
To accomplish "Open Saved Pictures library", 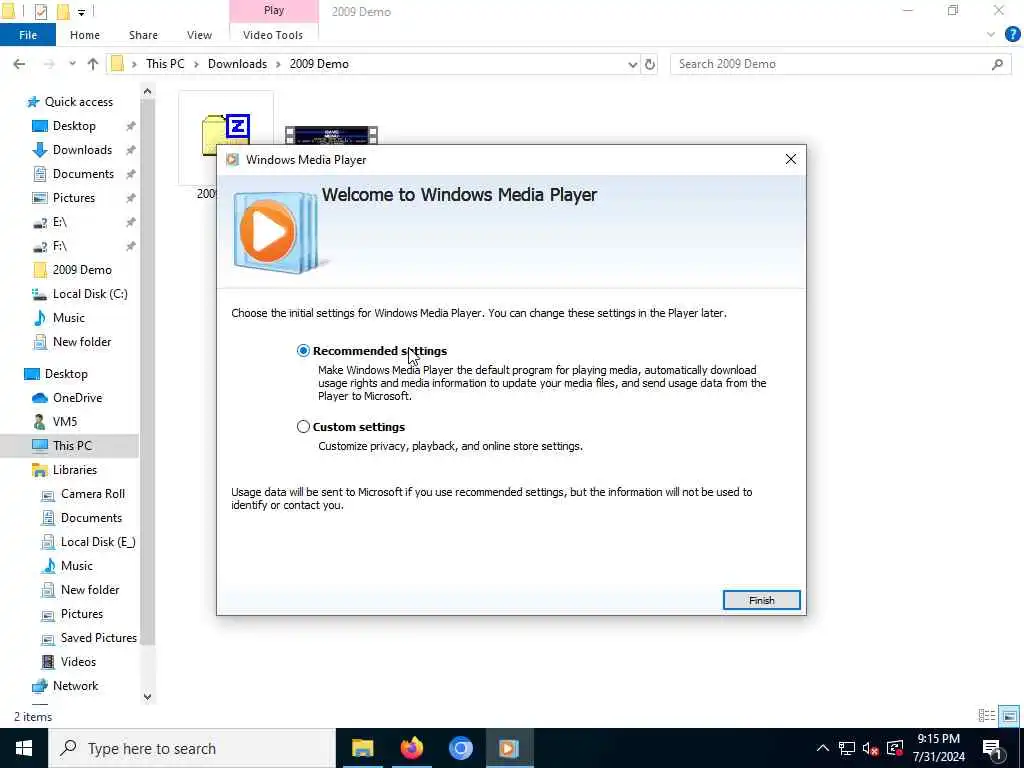I will (x=99, y=638).
